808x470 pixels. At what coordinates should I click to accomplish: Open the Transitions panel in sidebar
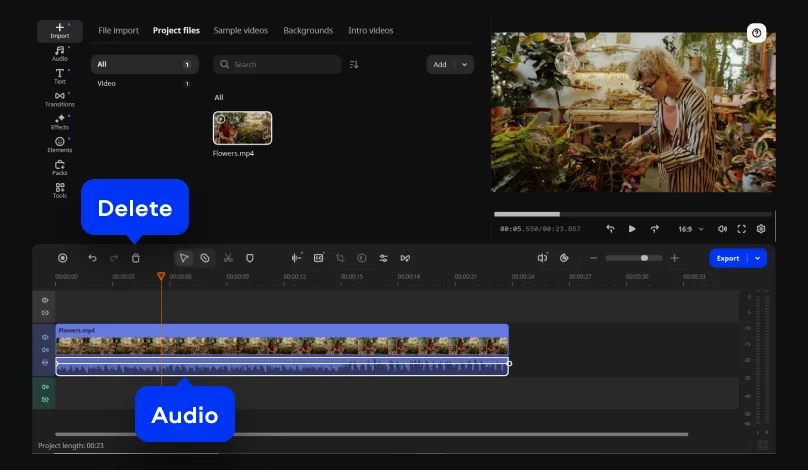[60, 98]
